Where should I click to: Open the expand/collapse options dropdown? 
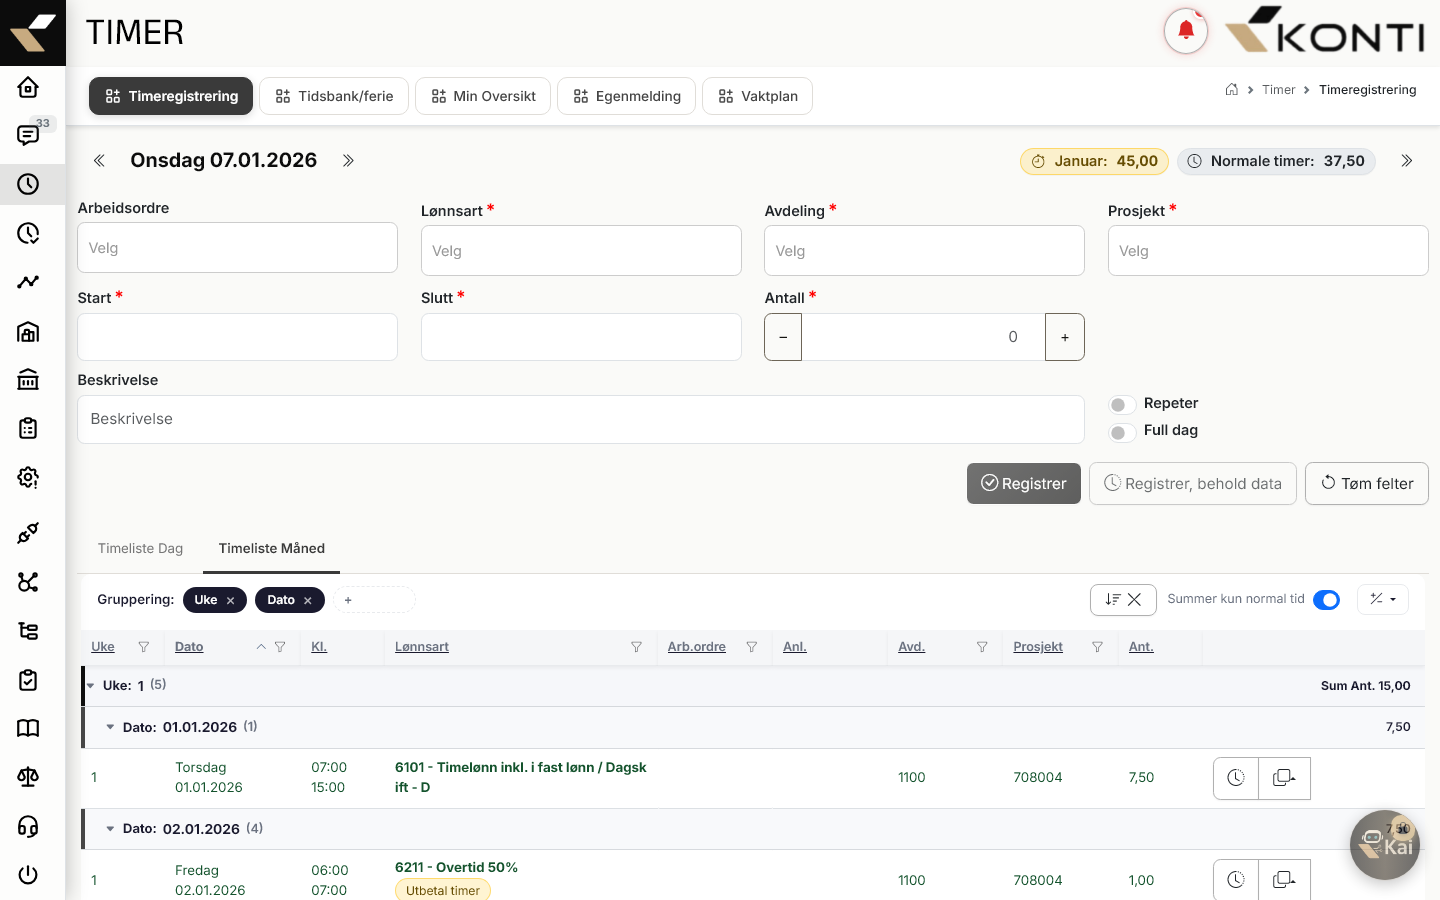pyautogui.click(x=1383, y=599)
